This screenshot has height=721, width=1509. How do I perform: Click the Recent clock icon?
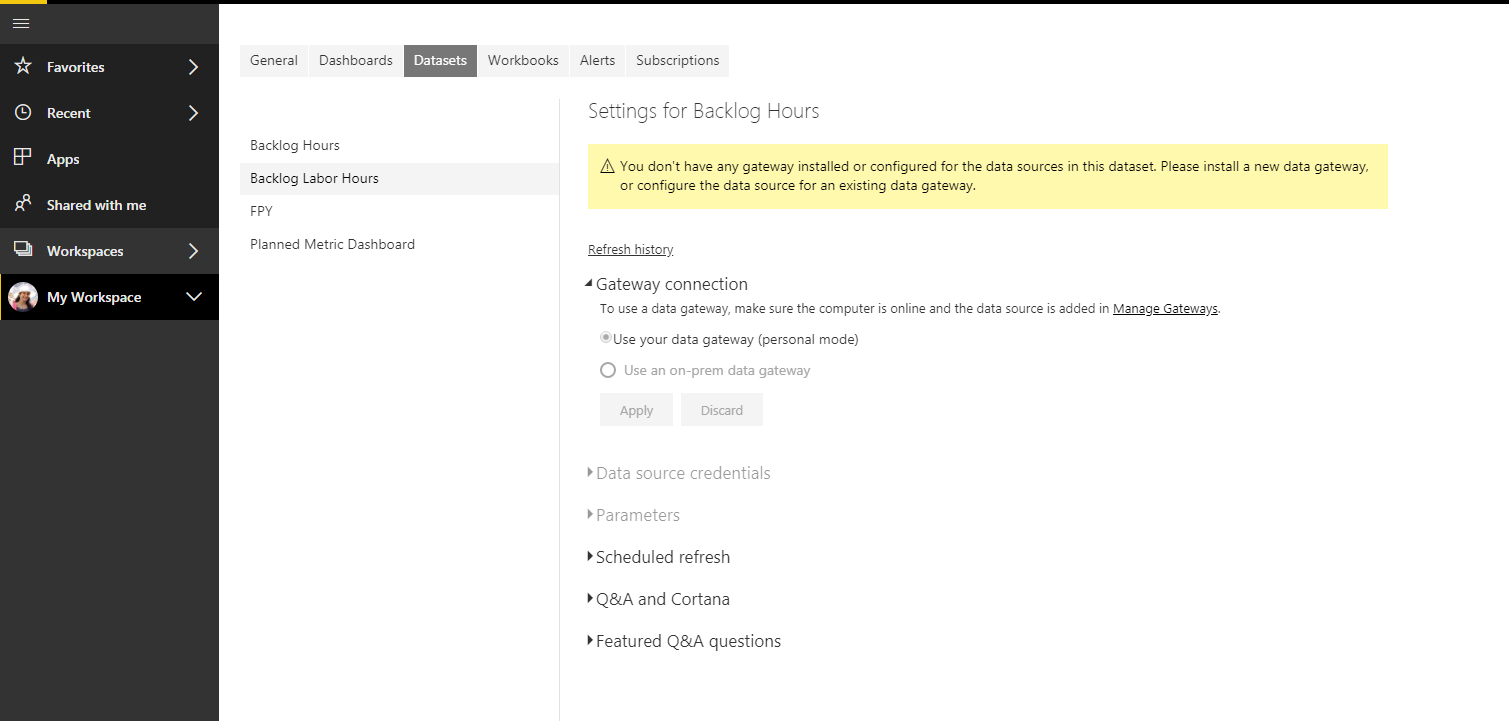pos(23,112)
